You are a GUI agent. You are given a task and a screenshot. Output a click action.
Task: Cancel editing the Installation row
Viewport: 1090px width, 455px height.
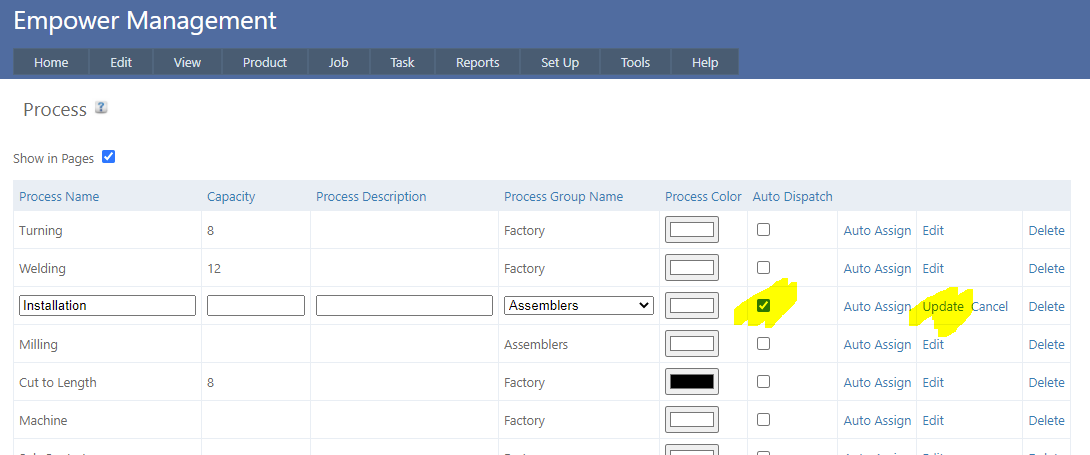(990, 307)
